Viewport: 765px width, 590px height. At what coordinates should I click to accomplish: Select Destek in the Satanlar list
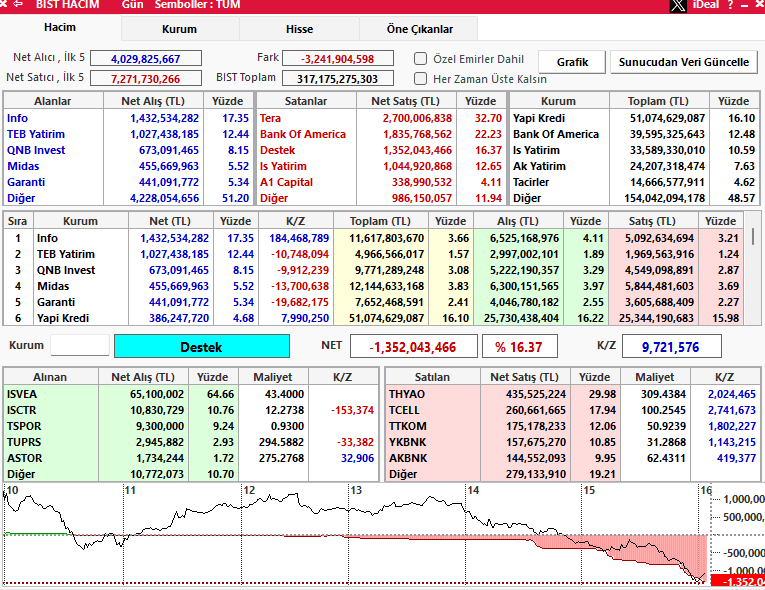(278, 150)
